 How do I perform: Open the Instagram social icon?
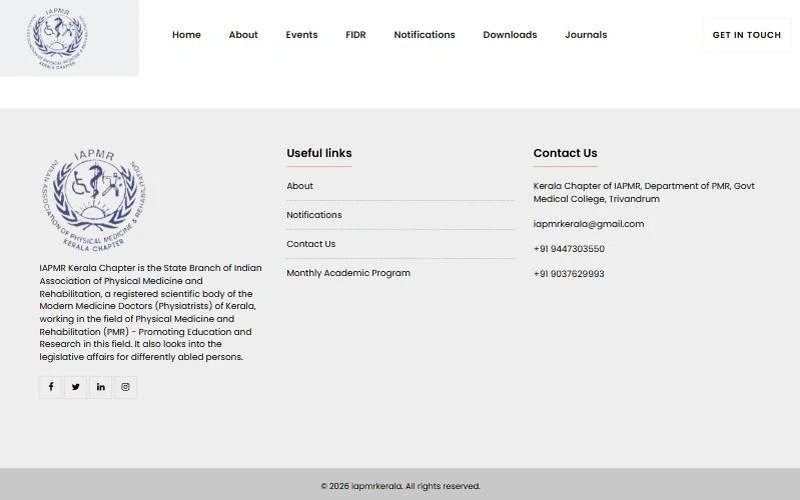point(126,387)
